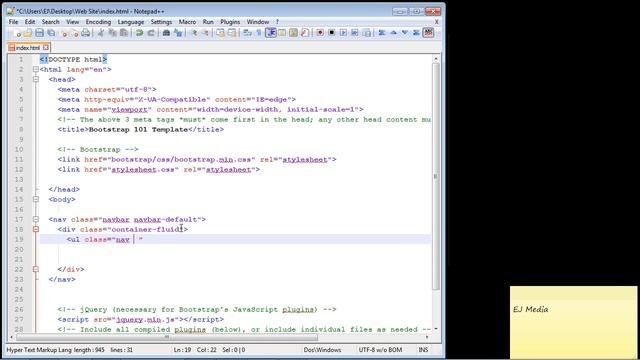Toggle the highlighted Indent Guide icon

(x=271, y=33)
